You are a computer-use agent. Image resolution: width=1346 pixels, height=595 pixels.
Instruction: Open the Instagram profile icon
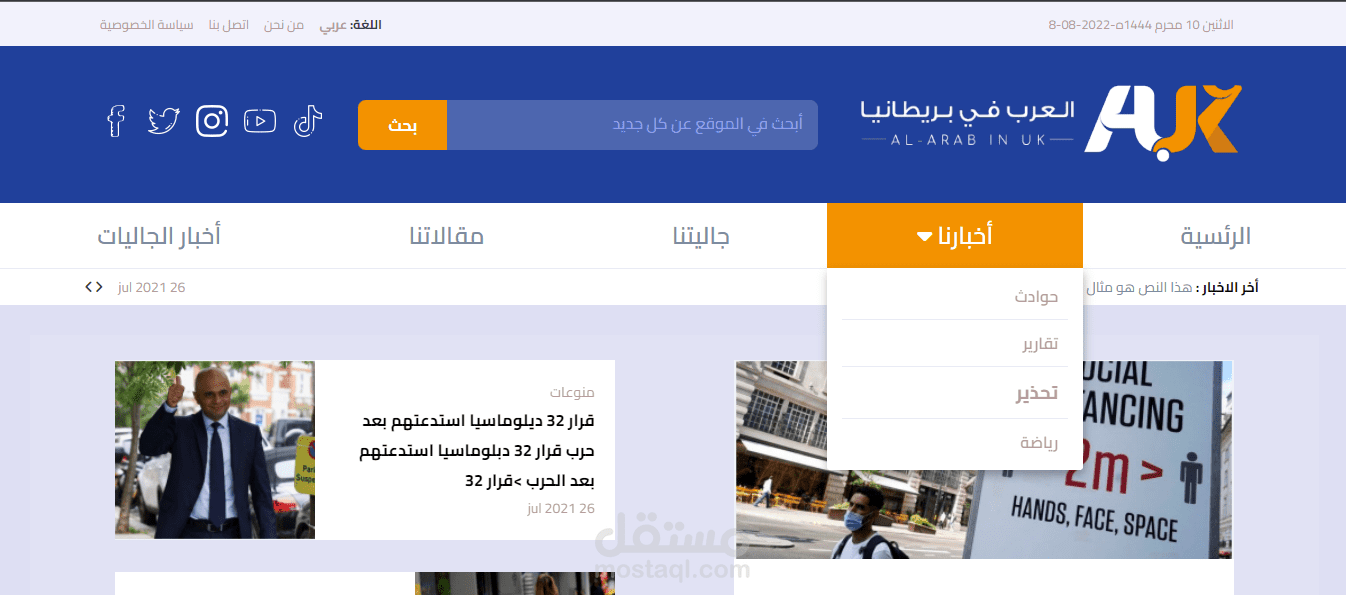click(211, 120)
